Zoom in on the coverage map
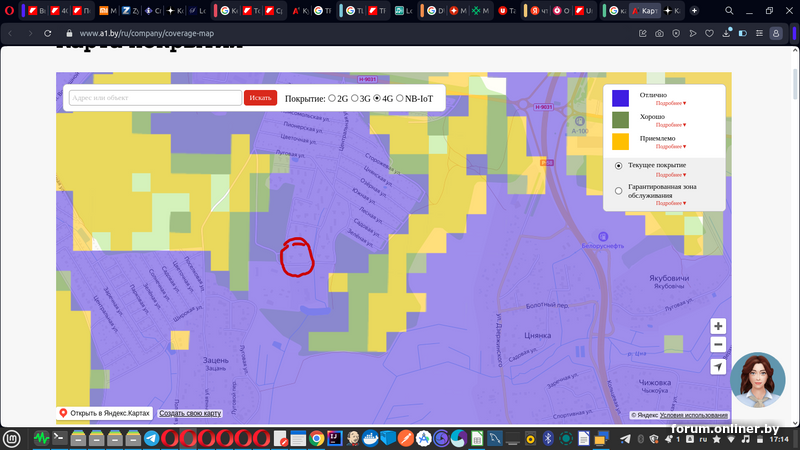Image resolution: width=800 pixels, height=450 pixels. [718, 326]
